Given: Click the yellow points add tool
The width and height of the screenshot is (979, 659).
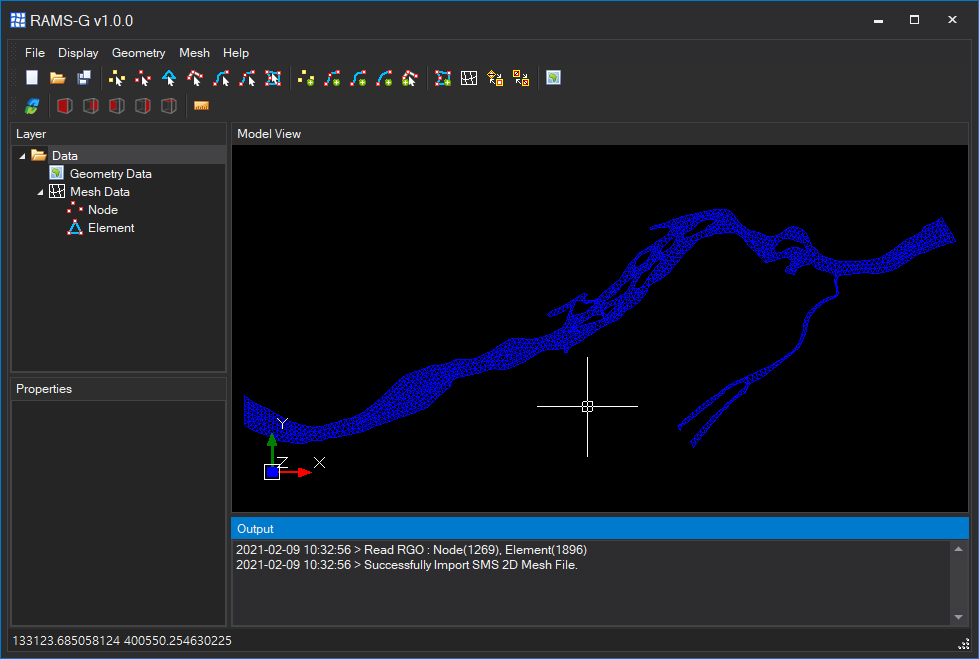Looking at the screenshot, I should 306,78.
